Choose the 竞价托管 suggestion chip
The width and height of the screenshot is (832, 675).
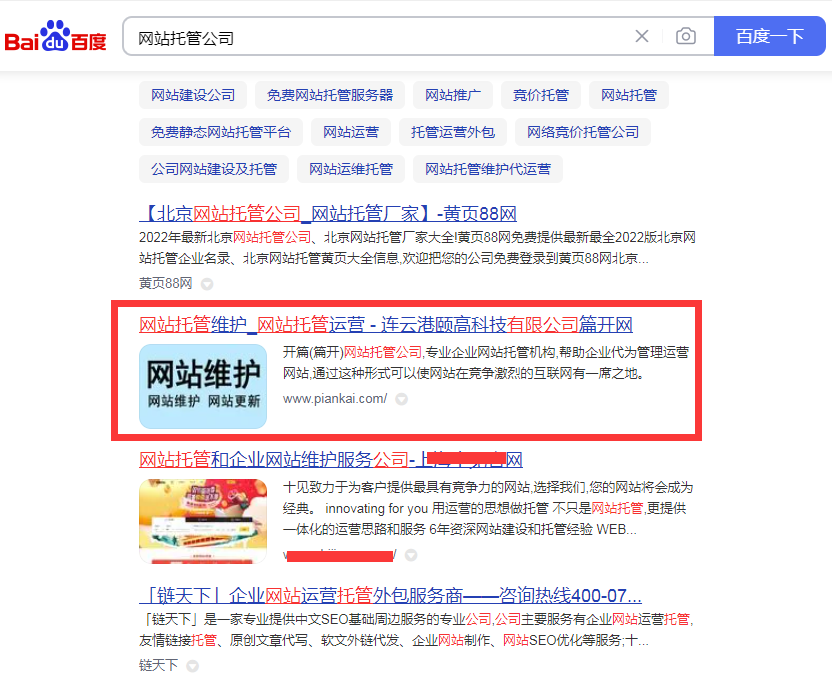(541, 95)
